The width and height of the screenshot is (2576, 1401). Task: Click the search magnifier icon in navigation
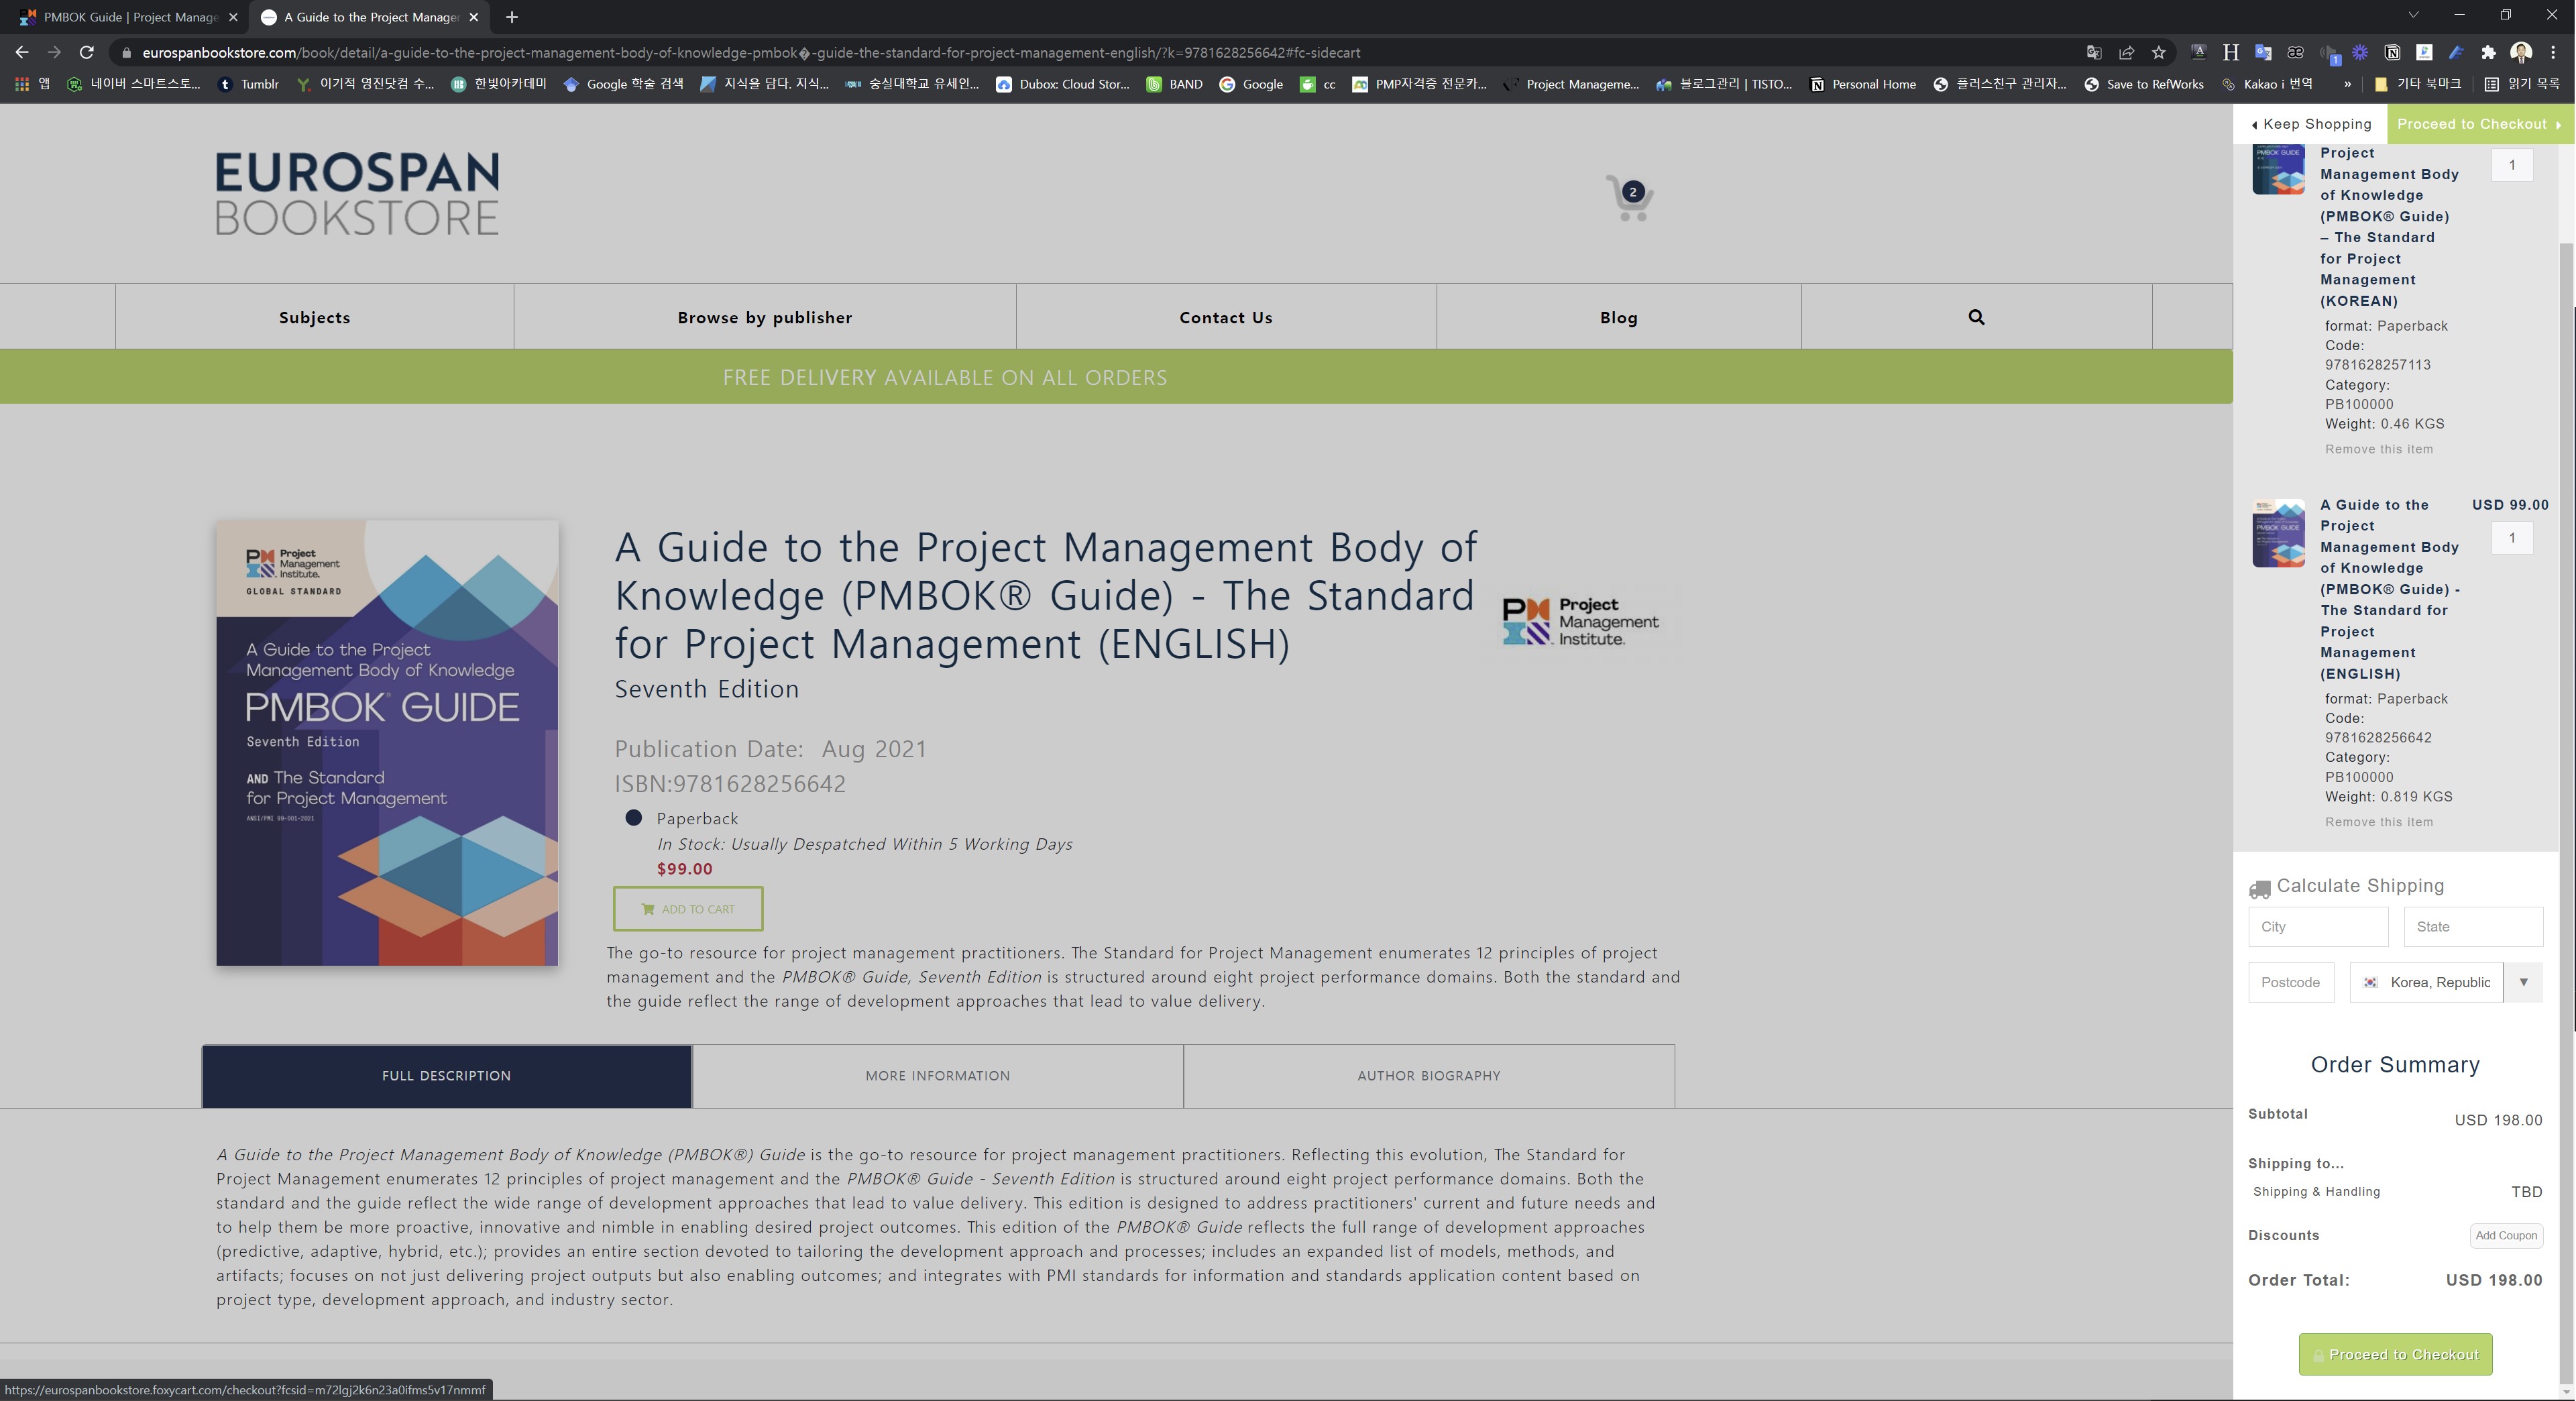pos(1976,317)
